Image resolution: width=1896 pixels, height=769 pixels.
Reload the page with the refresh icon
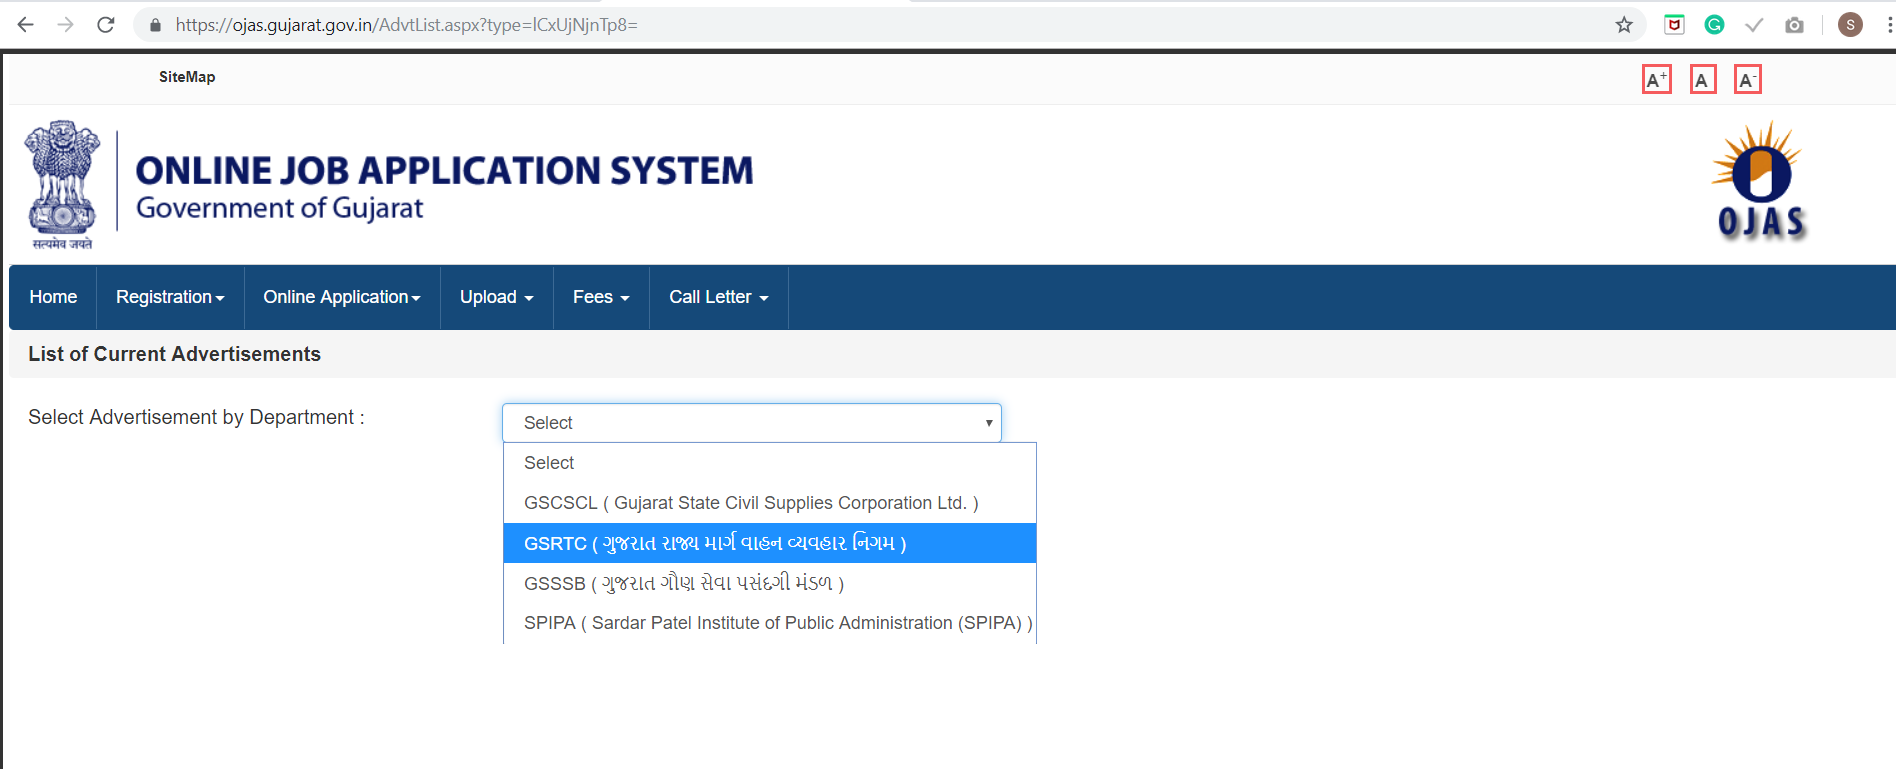pyautogui.click(x=106, y=25)
